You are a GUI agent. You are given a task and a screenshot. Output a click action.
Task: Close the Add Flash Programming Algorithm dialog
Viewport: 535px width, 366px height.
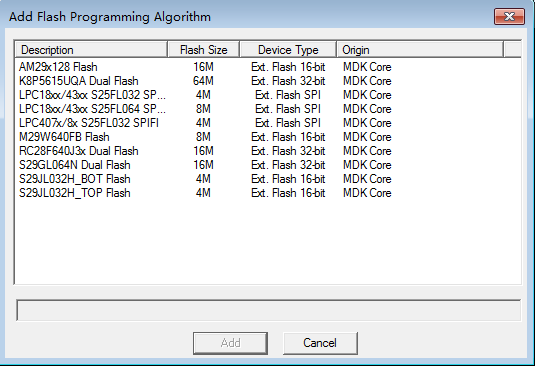tap(509, 16)
